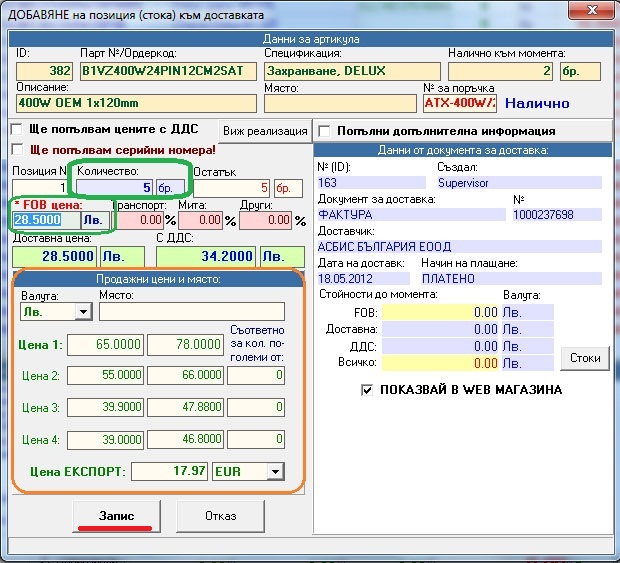Image resolution: width=620 pixels, height=563 pixels.
Task: Click the Доставна цена field 28.5000
Action: point(55,256)
